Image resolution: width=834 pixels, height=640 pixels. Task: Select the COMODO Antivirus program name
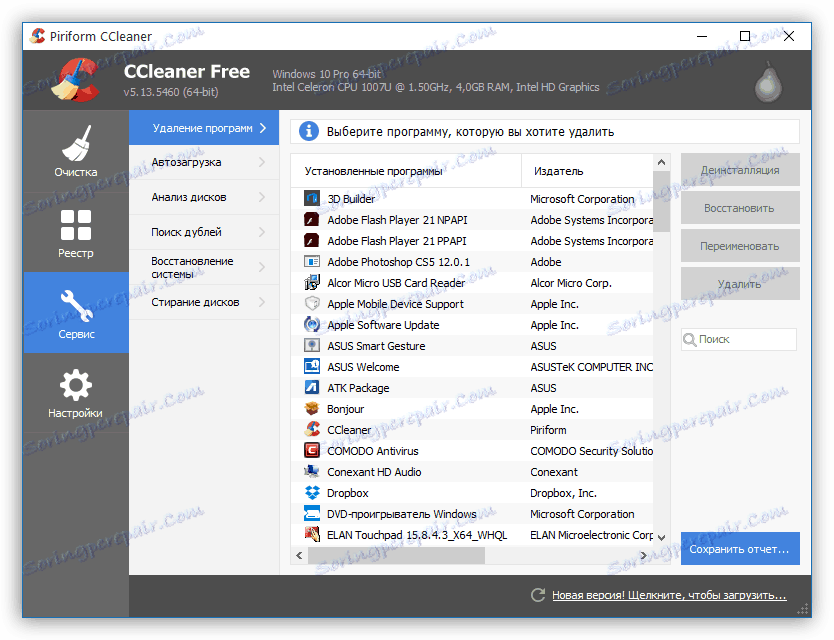click(373, 451)
